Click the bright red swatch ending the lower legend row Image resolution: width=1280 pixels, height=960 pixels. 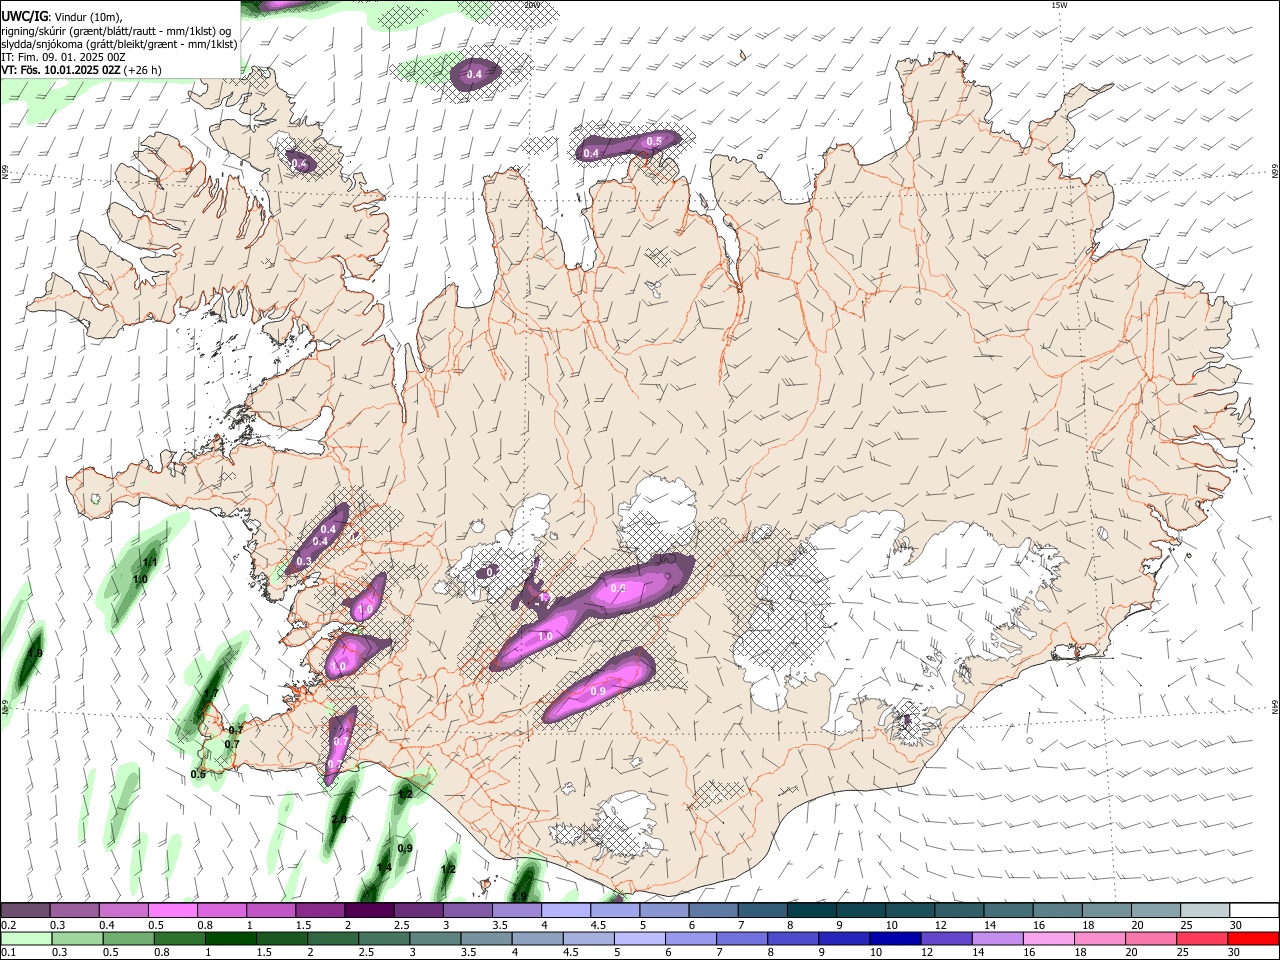pyautogui.click(x=1252, y=938)
